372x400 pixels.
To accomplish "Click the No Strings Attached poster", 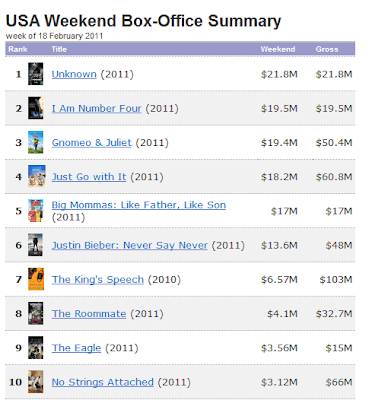I will 36,382.
